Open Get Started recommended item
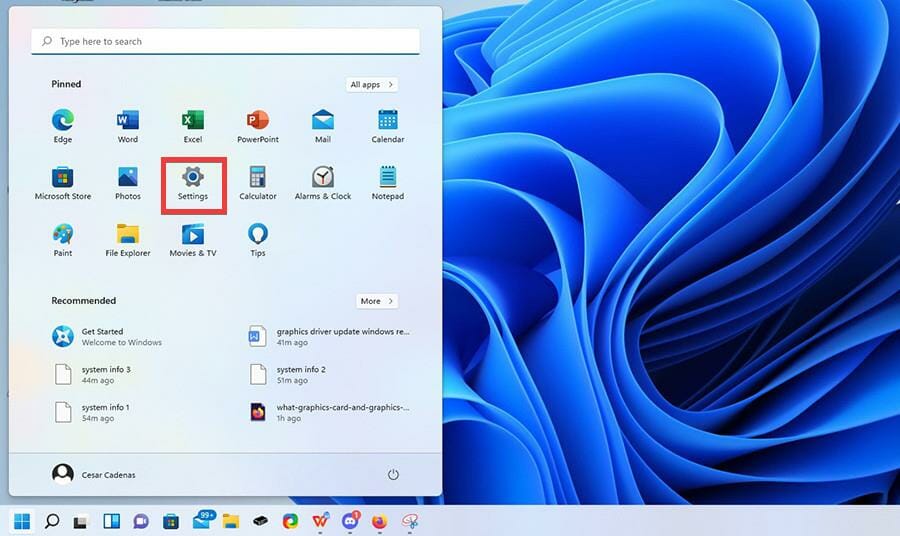 [x=108, y=336]
